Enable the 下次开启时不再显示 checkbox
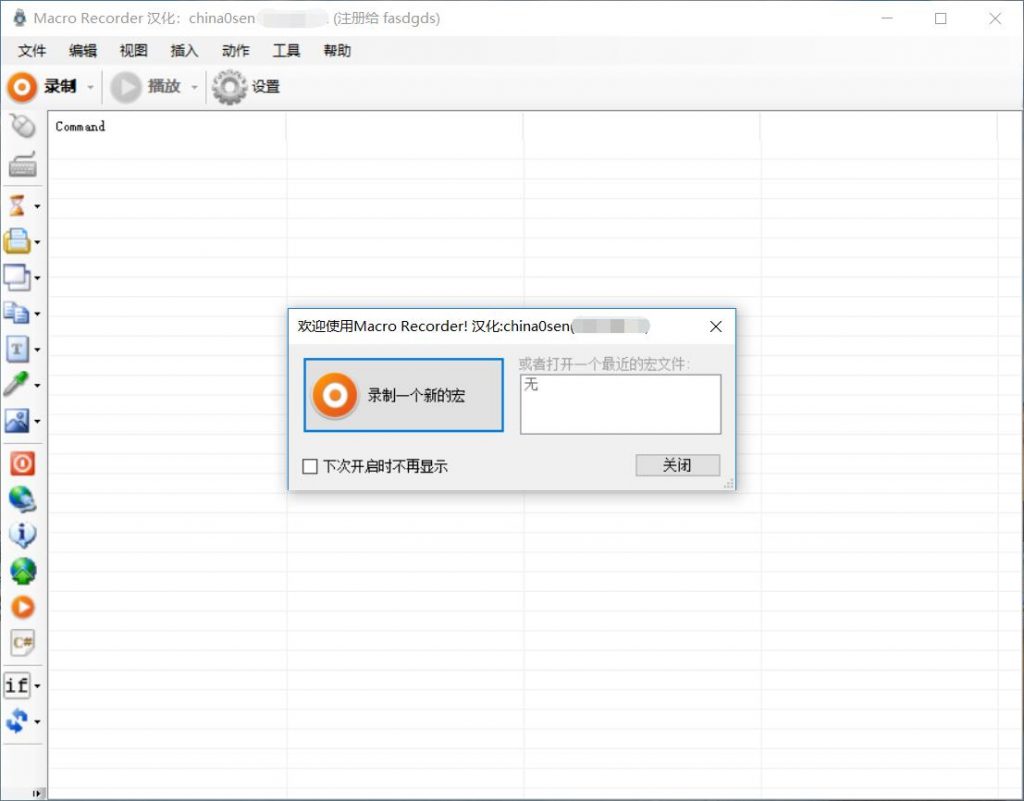This screenshot has height=801, width=1024. 310,467
